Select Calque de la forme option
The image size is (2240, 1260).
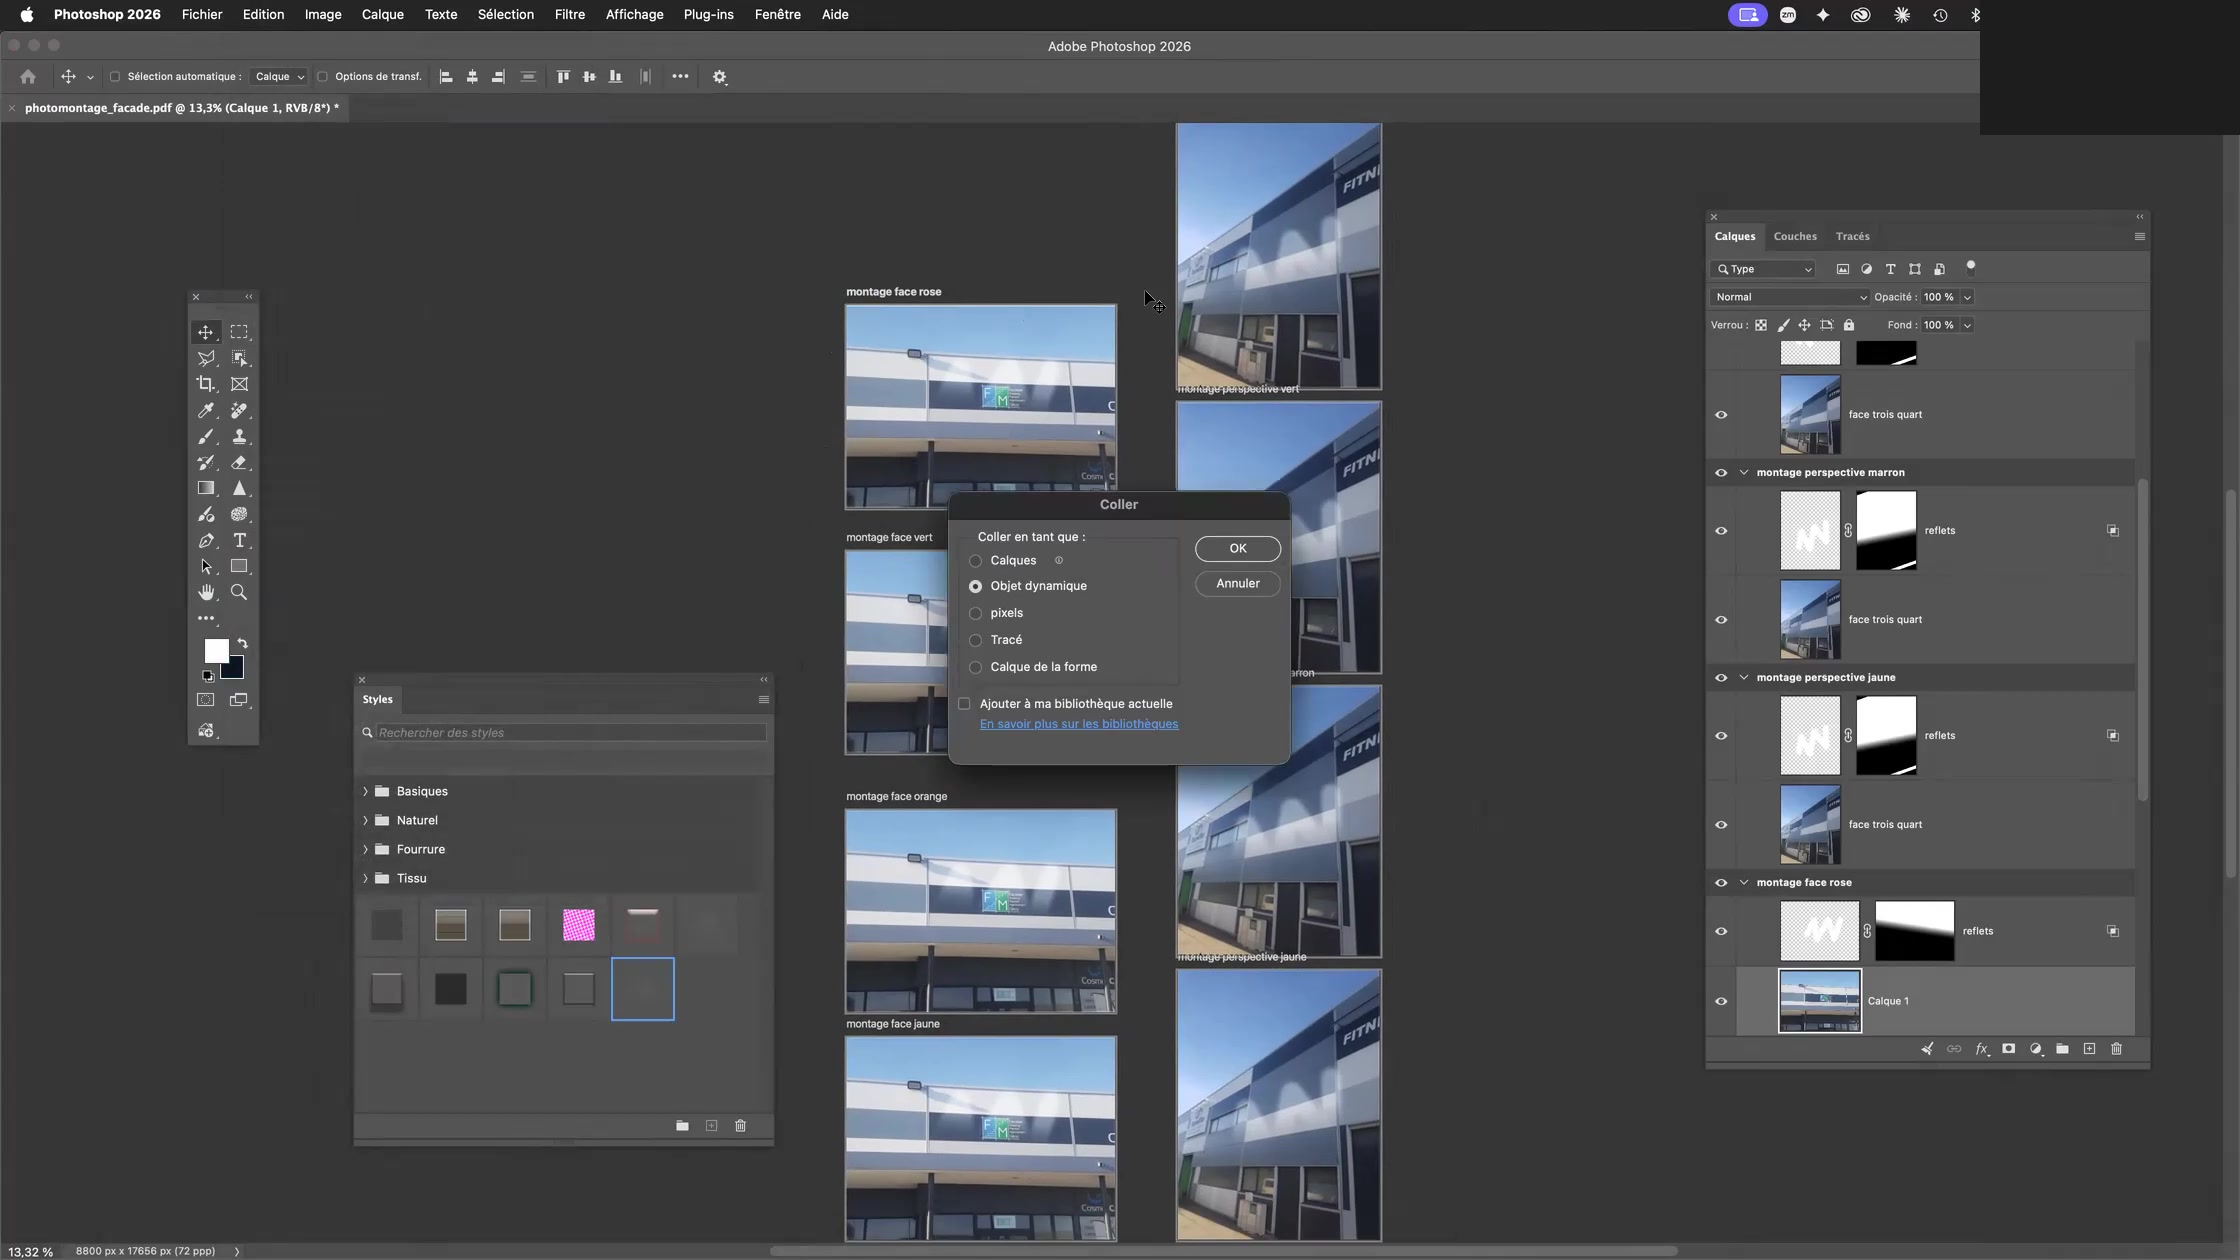click(975, 667)
